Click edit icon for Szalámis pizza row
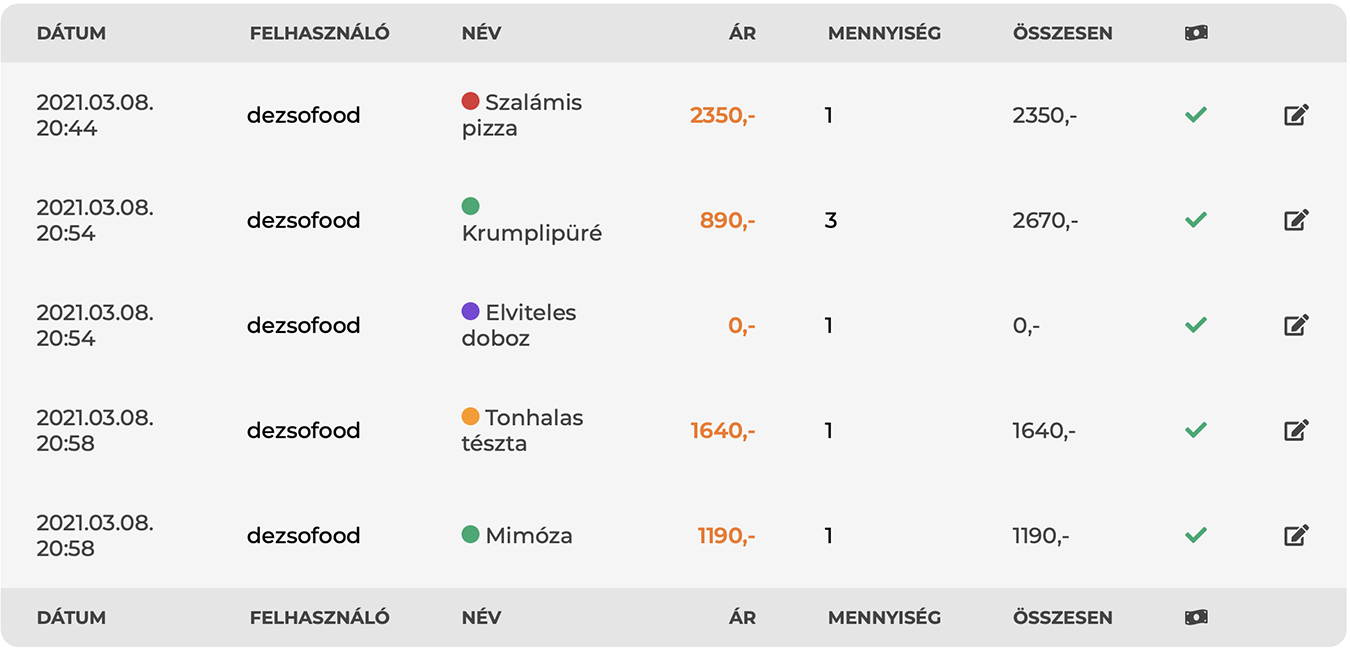1350x648 pixels. click(1296, 115)
